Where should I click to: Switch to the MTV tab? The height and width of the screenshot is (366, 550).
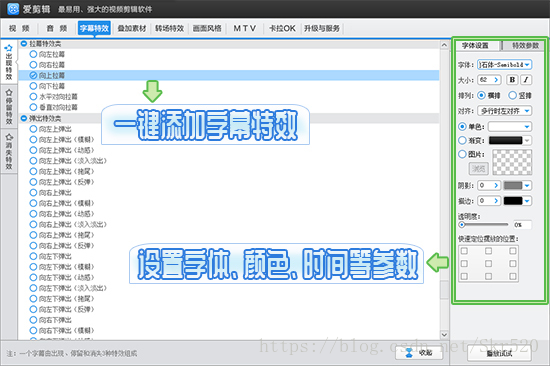click(x=245, y=28)
